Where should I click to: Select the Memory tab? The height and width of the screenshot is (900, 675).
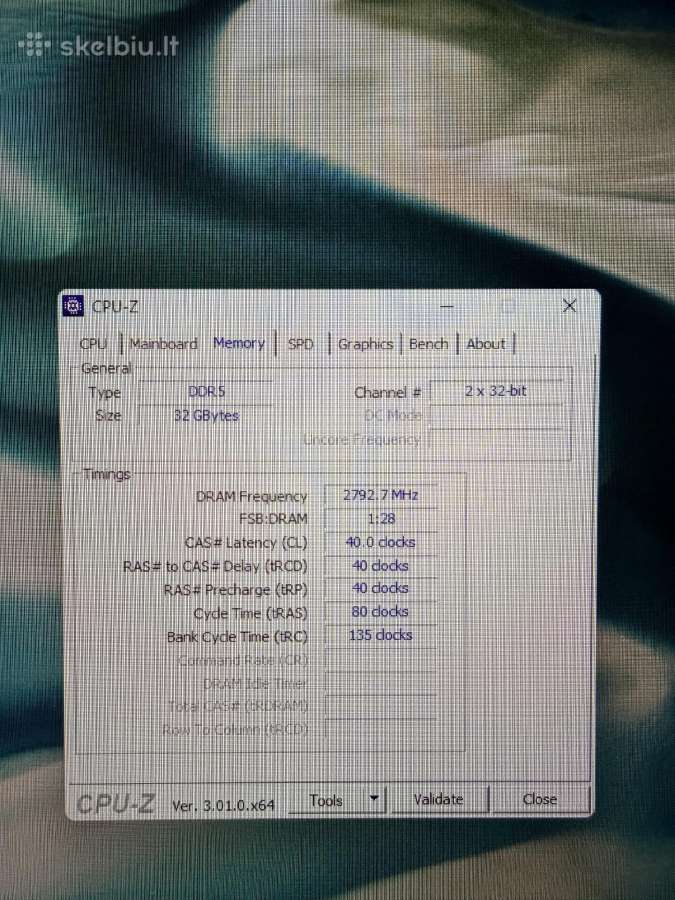pos(239,343)
